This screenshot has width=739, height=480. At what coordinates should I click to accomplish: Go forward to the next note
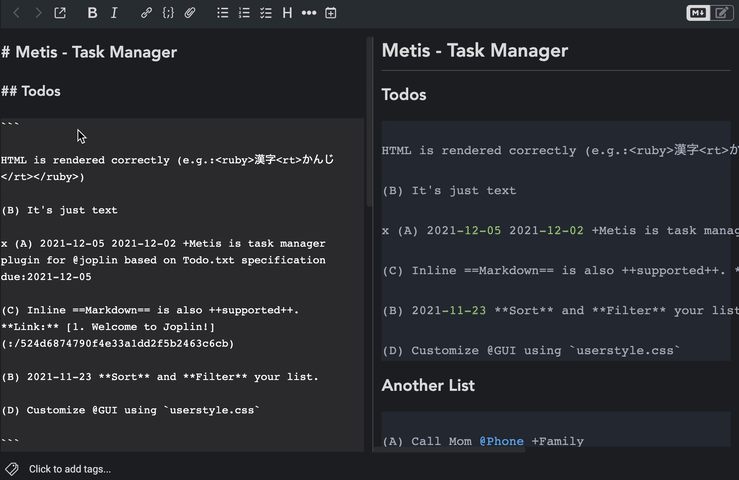[x=38, y=13]
